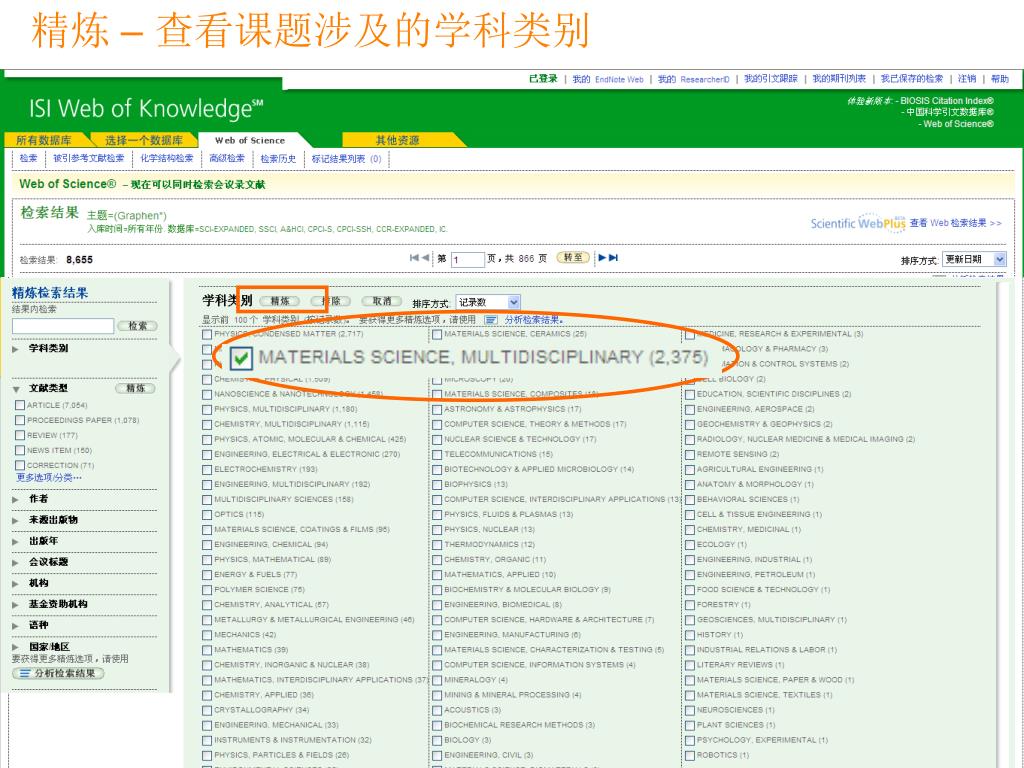The image size is (1024, 768).
Task: Expand 学科类别 section in sidebar
Action: coord(16,349)
